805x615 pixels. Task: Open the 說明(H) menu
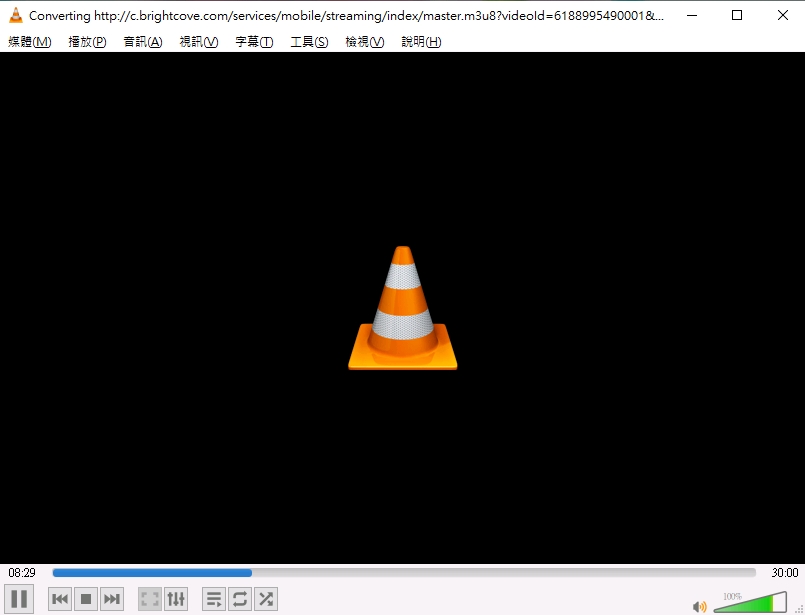(x=421, y=42)
